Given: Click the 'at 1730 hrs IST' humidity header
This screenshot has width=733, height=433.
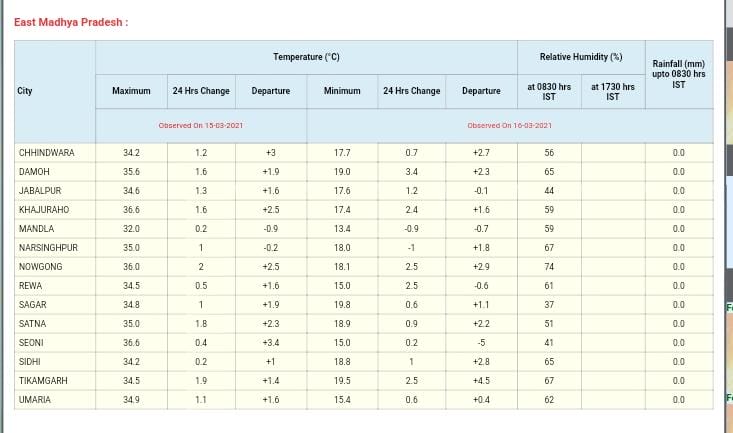Looking at the screenshot, I should tap(612, 91).
